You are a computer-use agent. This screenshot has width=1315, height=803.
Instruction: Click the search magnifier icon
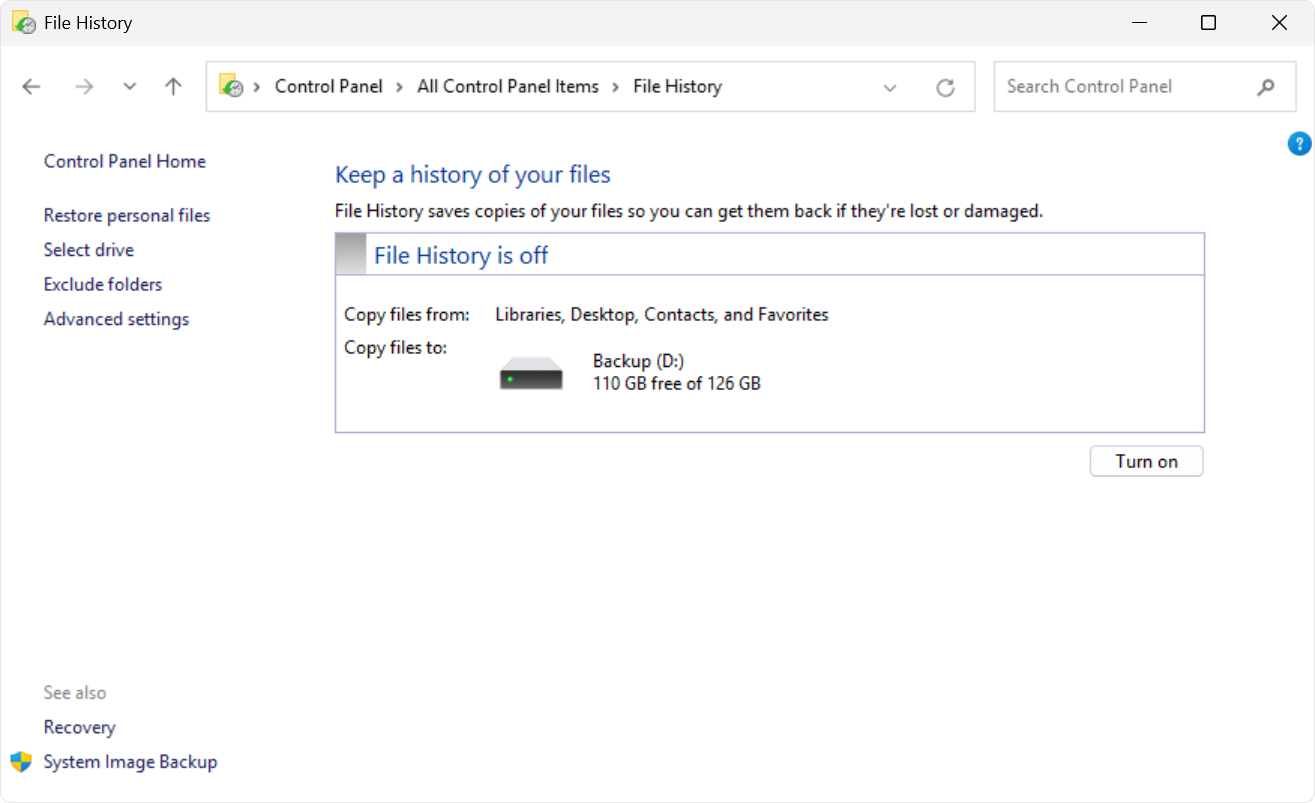point(1266,87)
